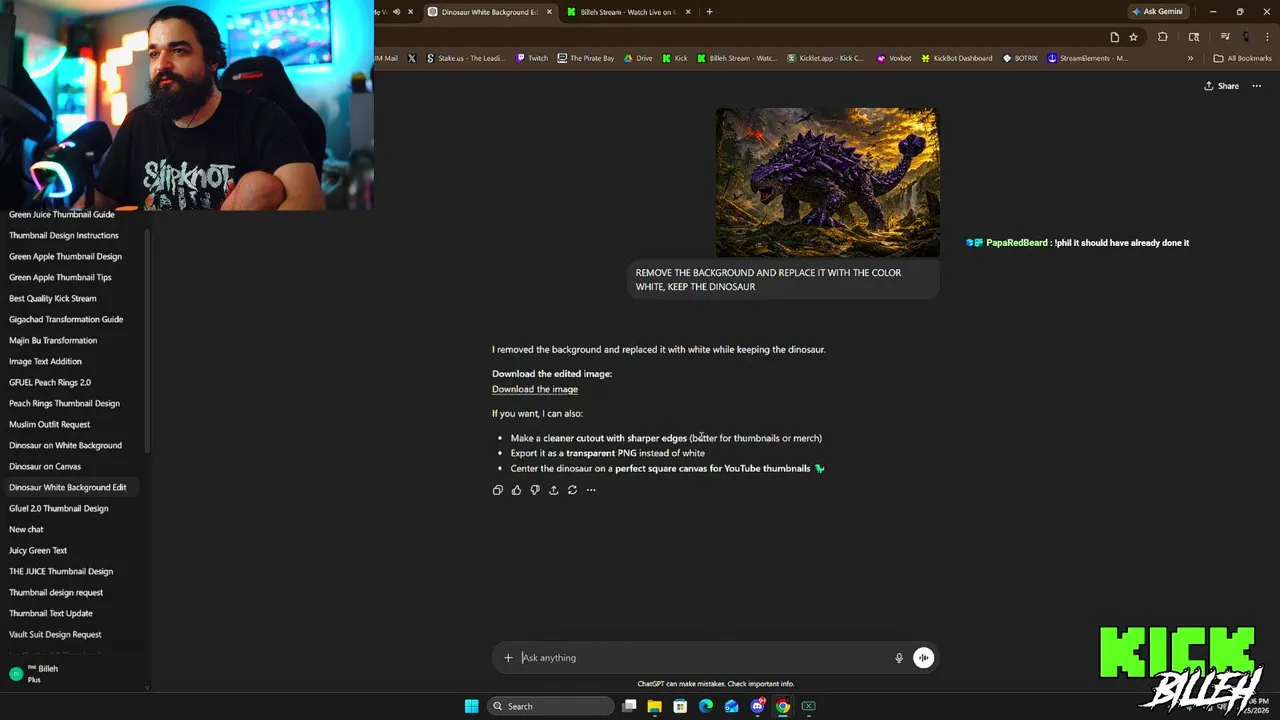
Task: Close the Billeh Stream tab
Action: coord(689,12)
